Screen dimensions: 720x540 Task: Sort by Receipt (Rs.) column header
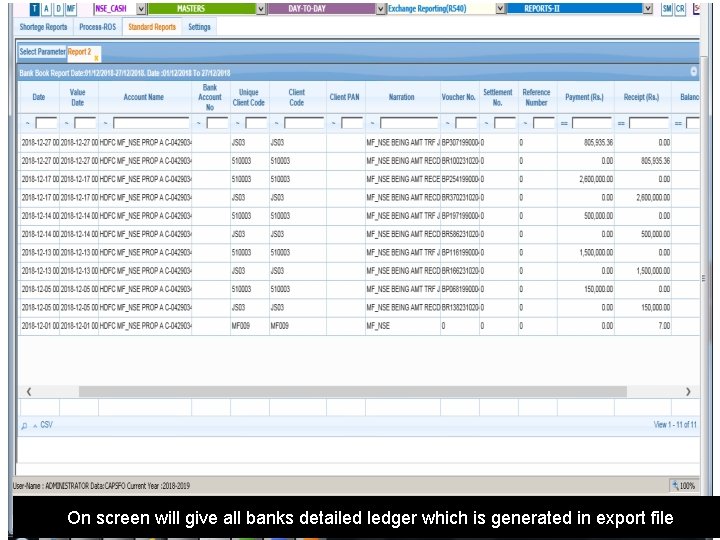point(641,97)
